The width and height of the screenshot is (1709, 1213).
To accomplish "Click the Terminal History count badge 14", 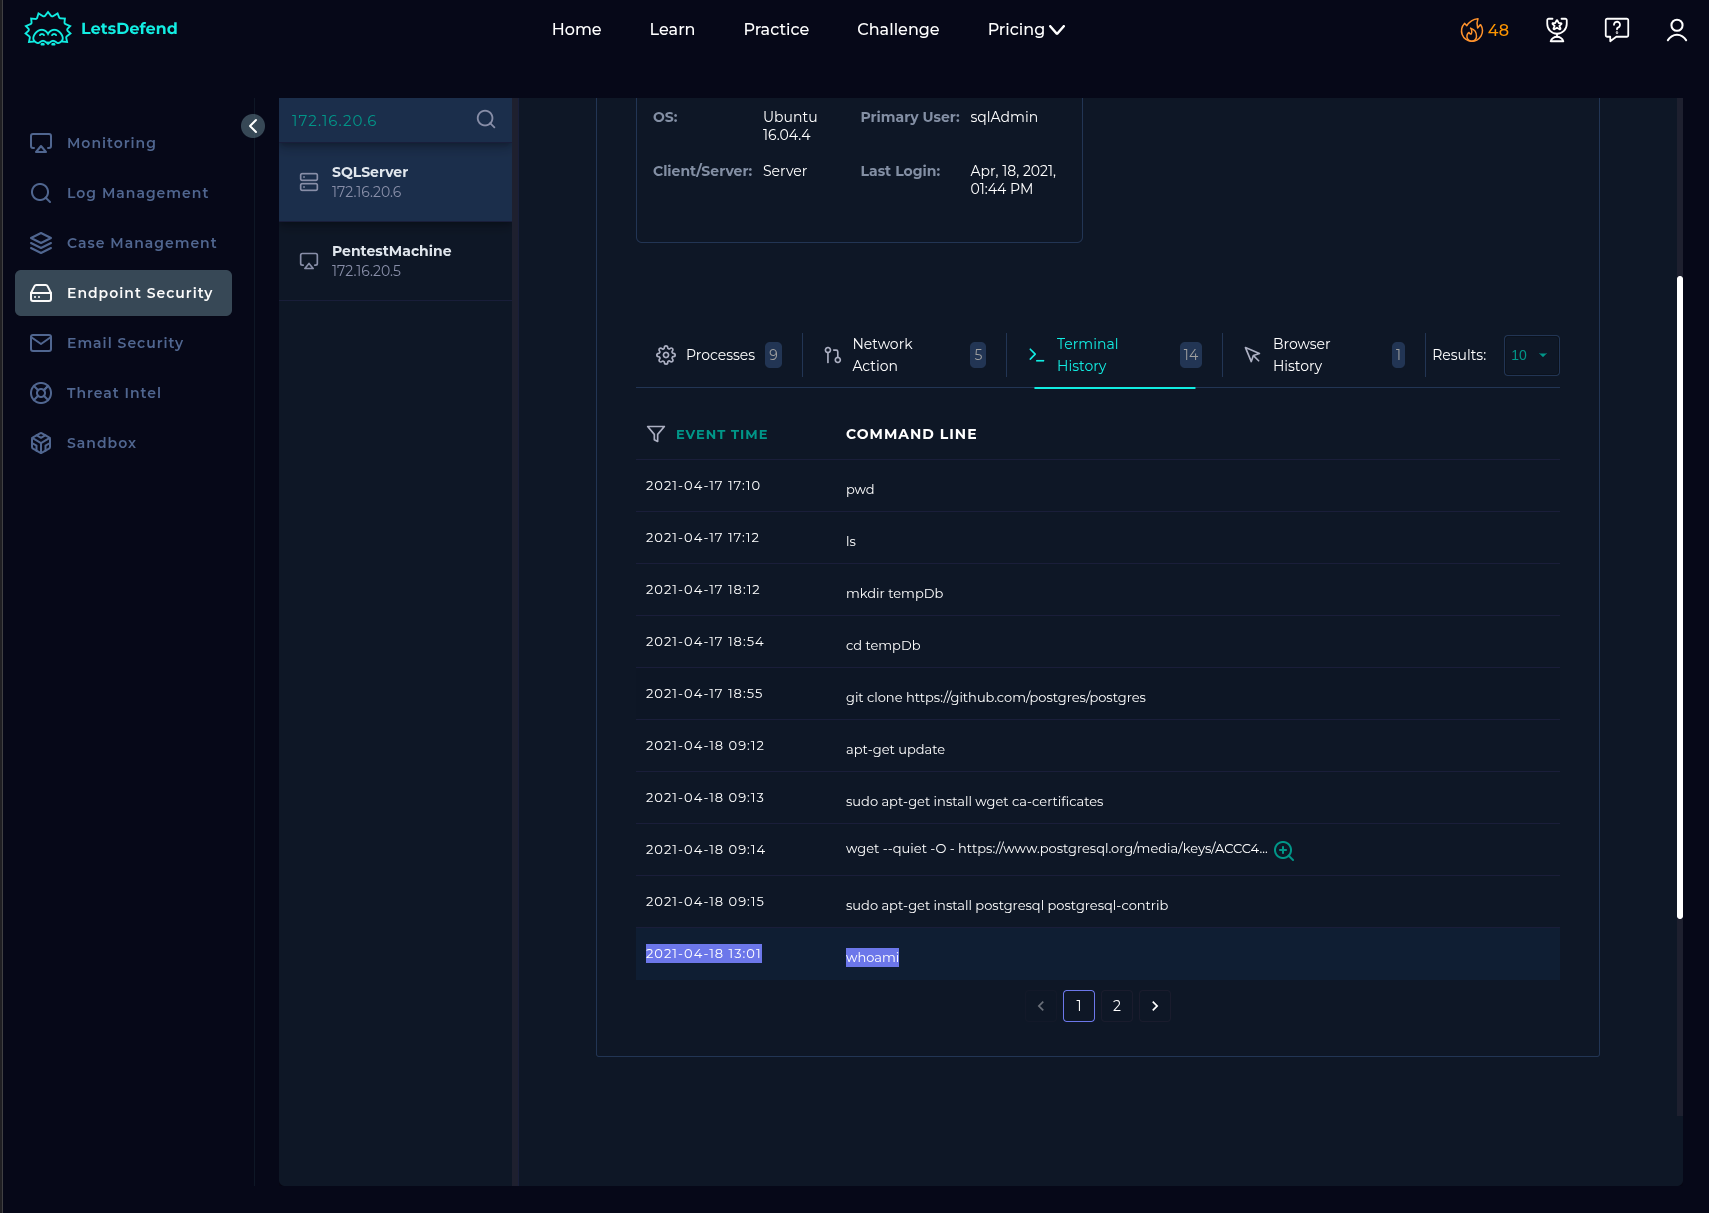I will (x=1190, y=355).
